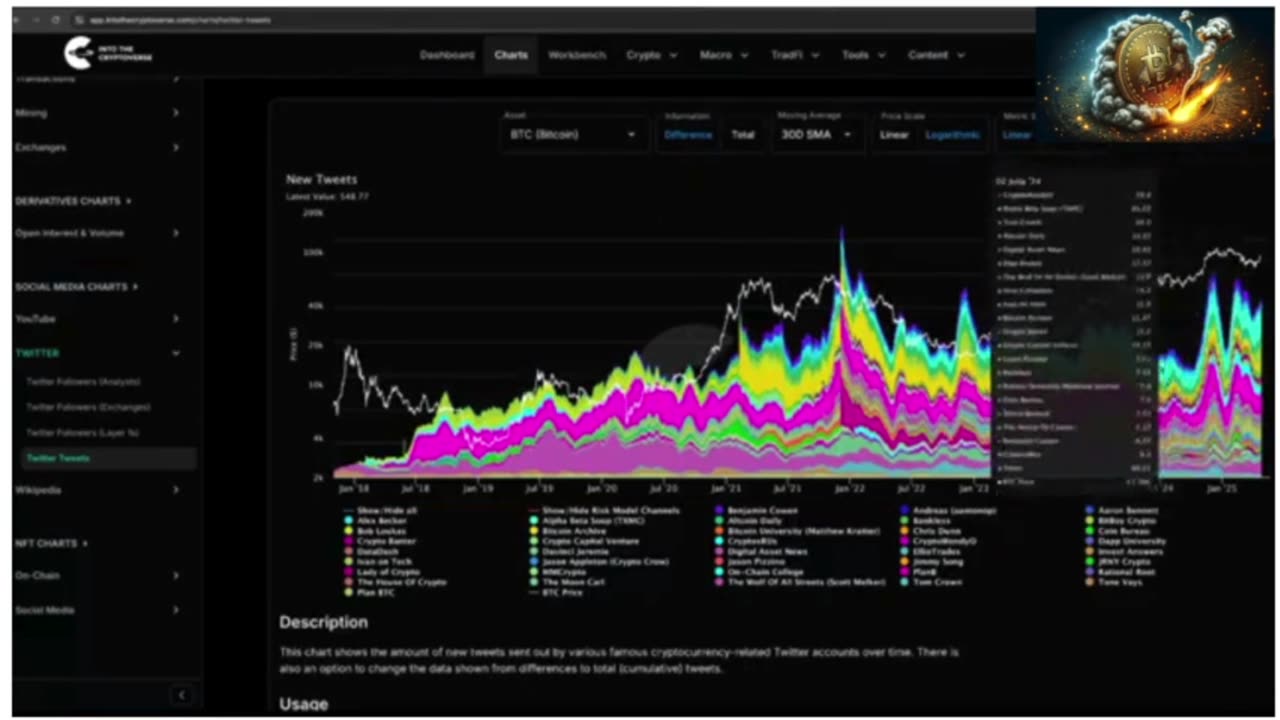Click The Moon Carl legend dot
The height and width of the screenshot is (720, 1280).
coord(534,582)
